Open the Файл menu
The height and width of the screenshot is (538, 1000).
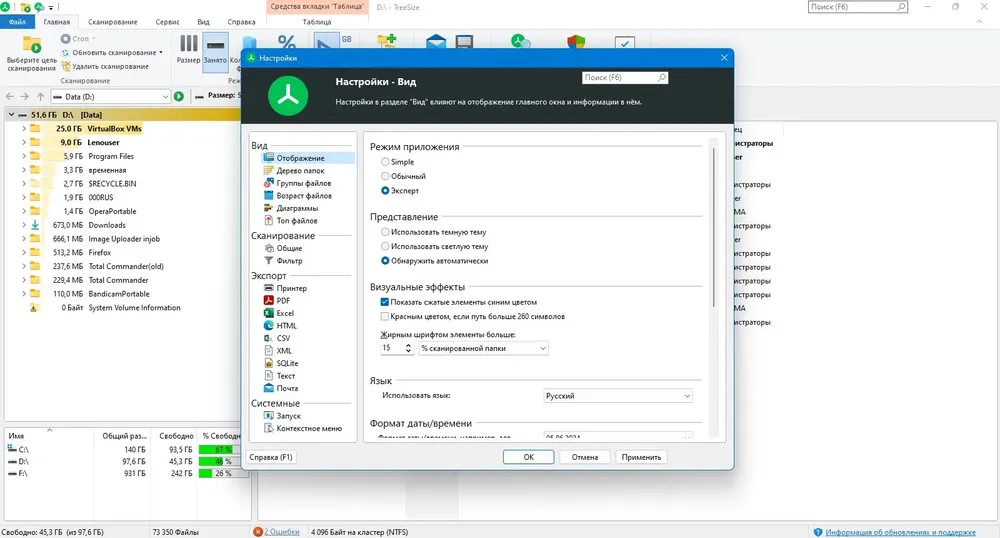coord(17,22)
